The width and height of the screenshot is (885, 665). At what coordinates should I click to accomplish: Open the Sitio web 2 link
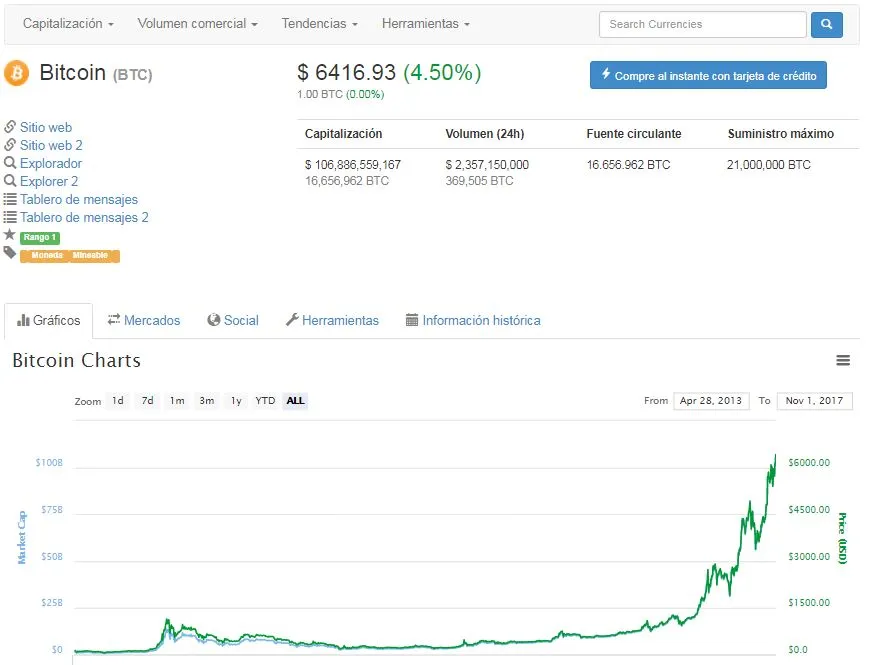tap(51, 145)
